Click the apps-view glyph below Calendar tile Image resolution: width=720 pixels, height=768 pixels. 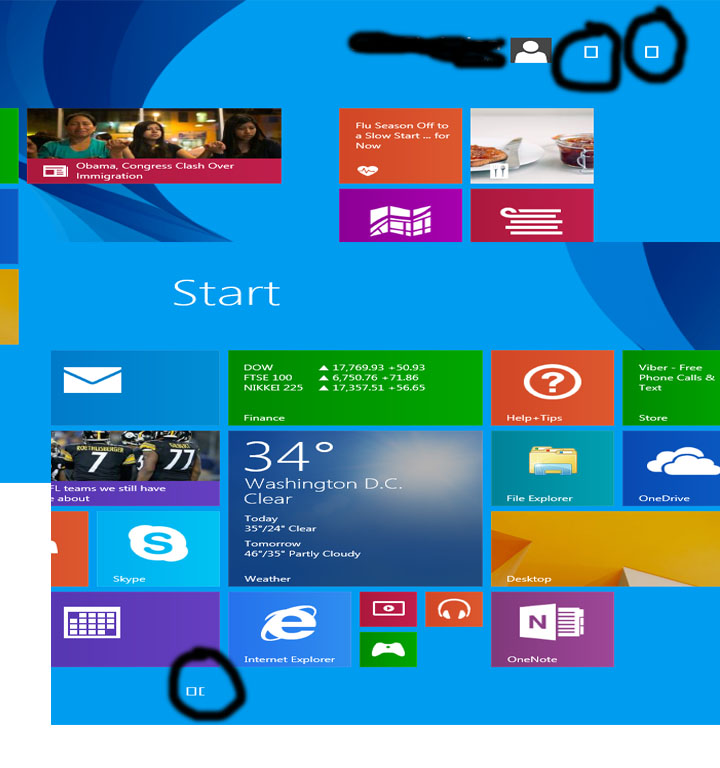point(195,691)
